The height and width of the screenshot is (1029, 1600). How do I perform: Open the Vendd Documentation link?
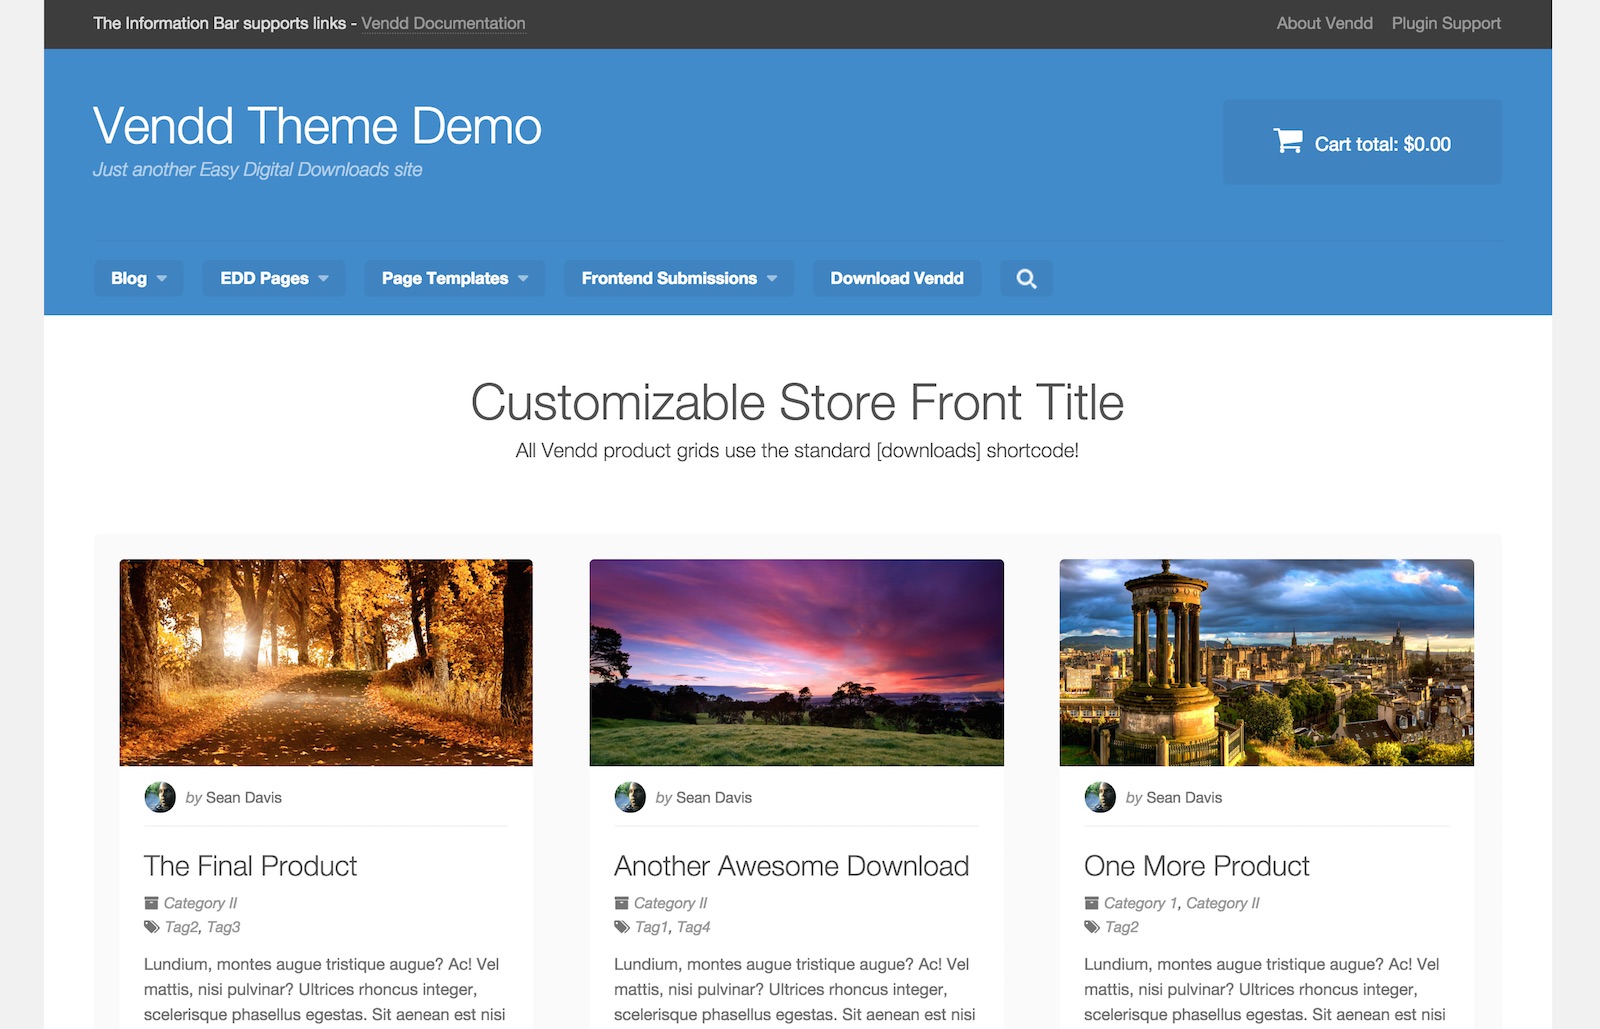tap(443, 23)
